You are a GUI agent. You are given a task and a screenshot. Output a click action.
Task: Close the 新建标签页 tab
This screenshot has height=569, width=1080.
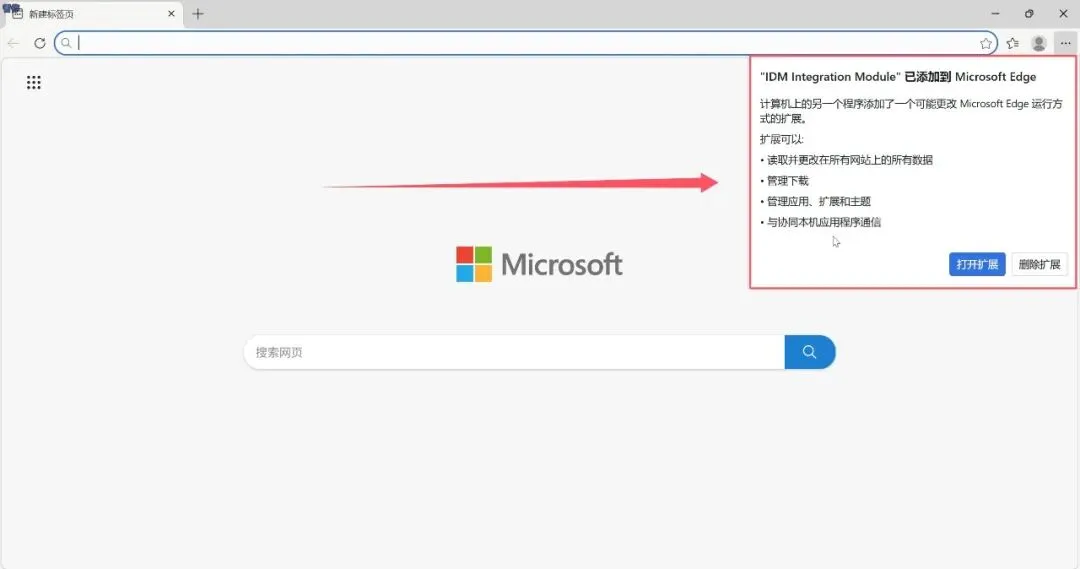click(172, 14)
